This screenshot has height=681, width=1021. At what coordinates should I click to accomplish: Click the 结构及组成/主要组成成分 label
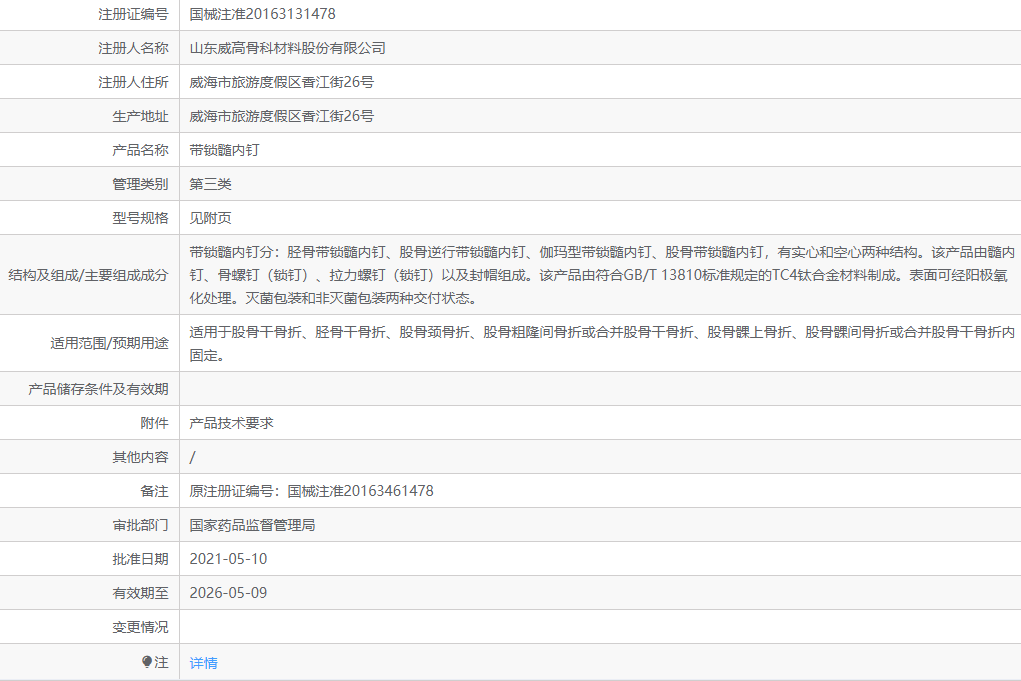(88, 275)
